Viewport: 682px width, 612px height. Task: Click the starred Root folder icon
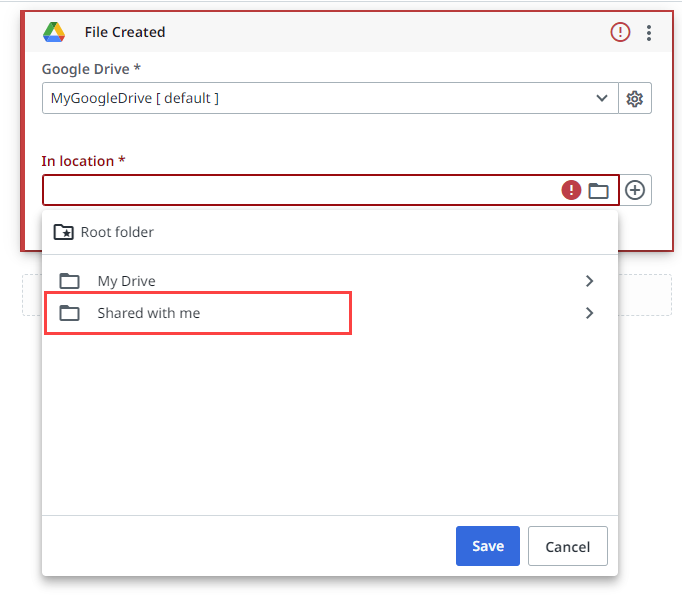click(63, 232)
